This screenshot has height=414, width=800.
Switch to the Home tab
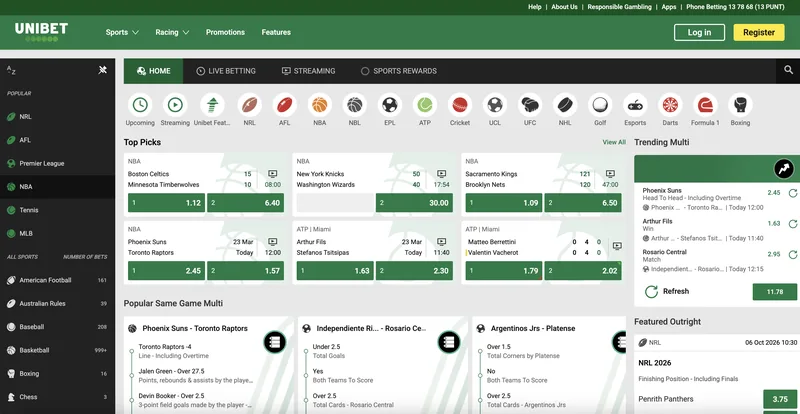[x=154, y=71]
